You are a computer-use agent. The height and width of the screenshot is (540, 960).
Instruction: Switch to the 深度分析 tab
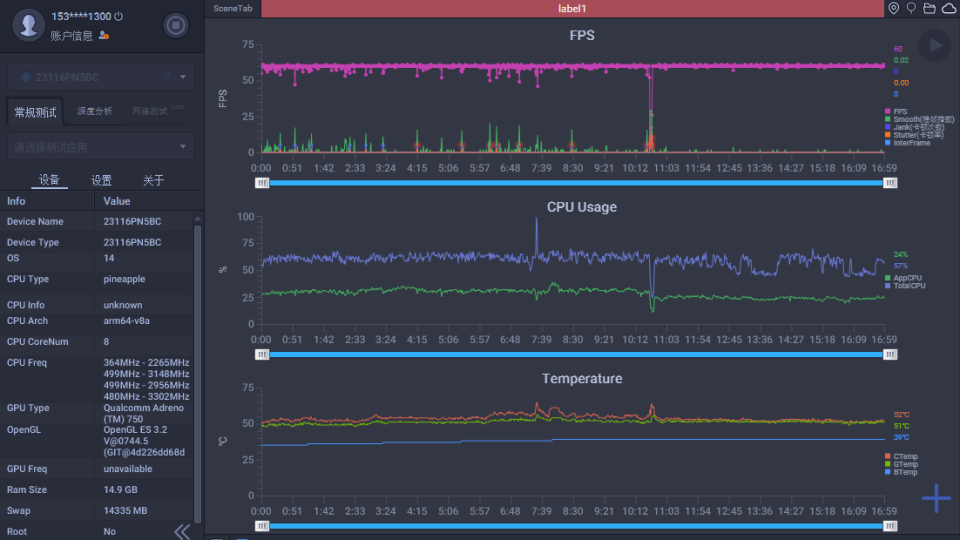click(x=94, y=111)
